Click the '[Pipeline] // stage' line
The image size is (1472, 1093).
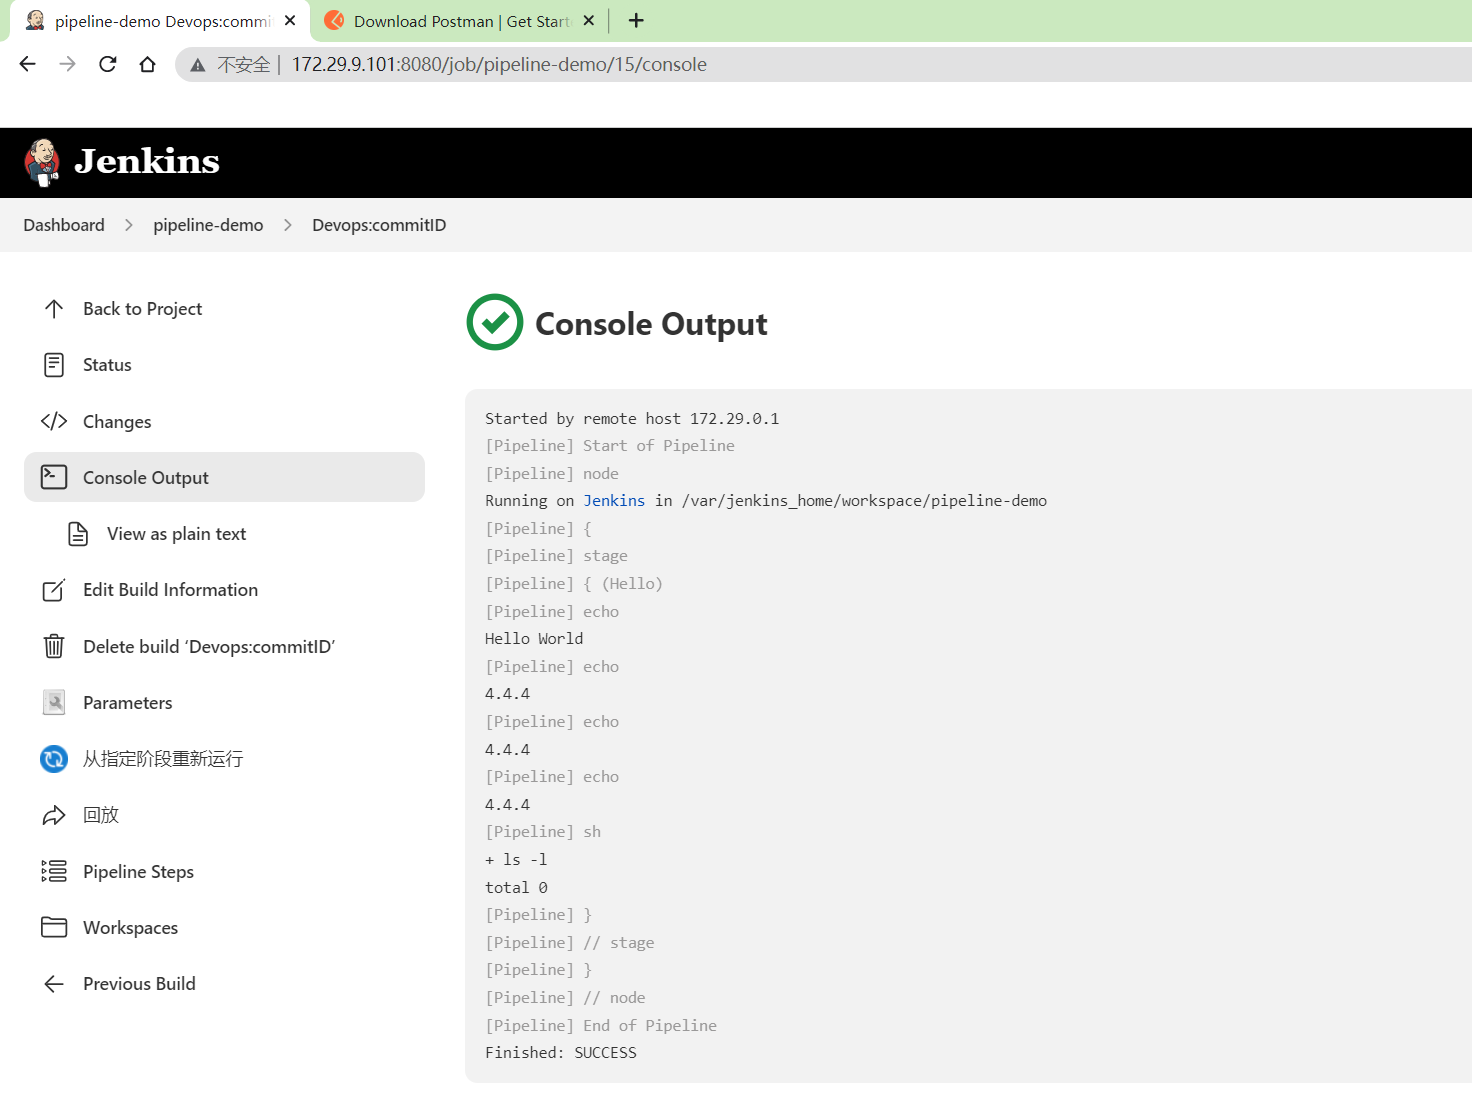coord(570,942)
